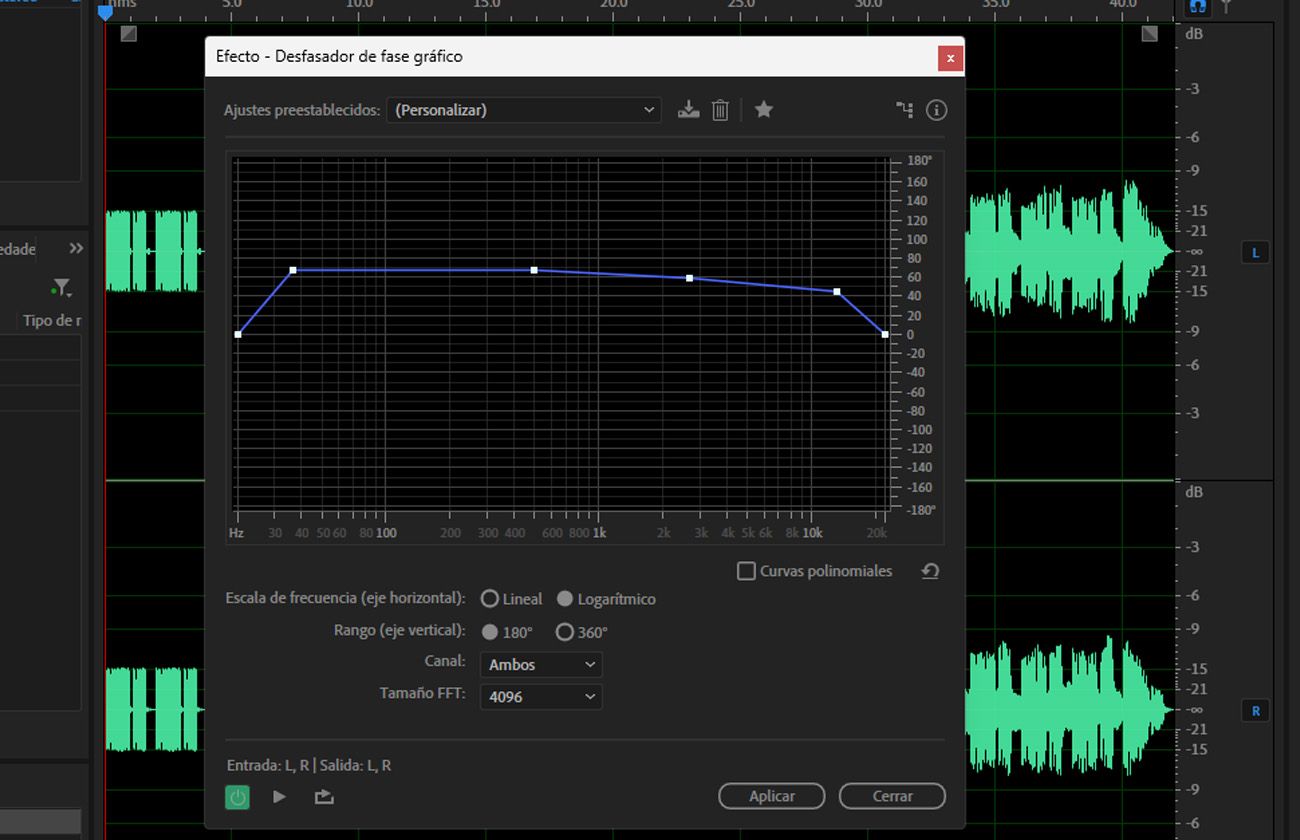
Task: Select Logarítmico frequency scale
Action: pos(565,599)
